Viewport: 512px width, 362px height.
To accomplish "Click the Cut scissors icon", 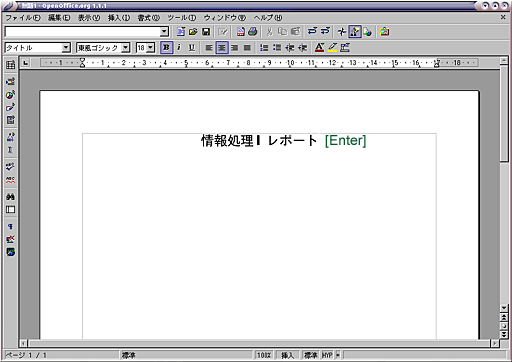I will [x=269, y=32].
